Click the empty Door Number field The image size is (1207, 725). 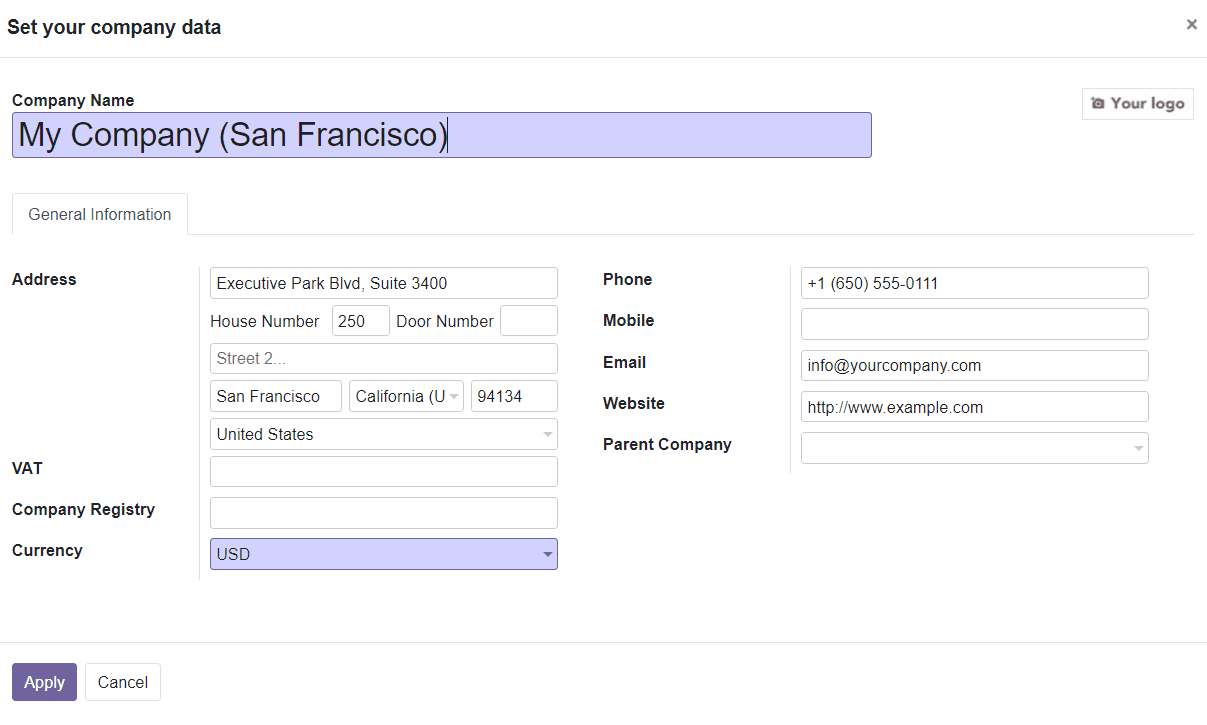[528, 320]
